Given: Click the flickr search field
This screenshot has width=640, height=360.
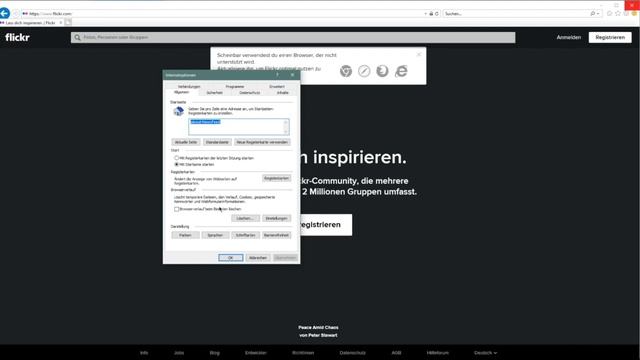Looking at the screenshot, I should pyautogui.click(x=293, y=38).
